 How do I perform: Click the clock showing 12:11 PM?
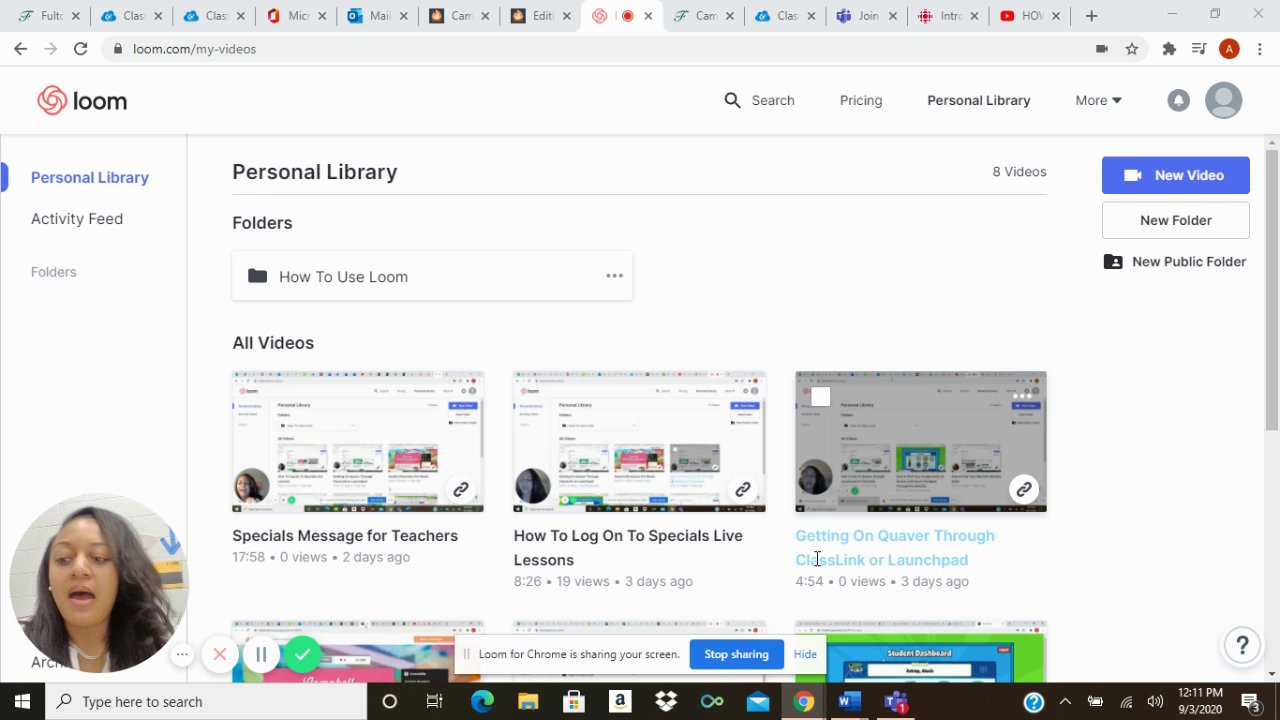point(1201,692)
